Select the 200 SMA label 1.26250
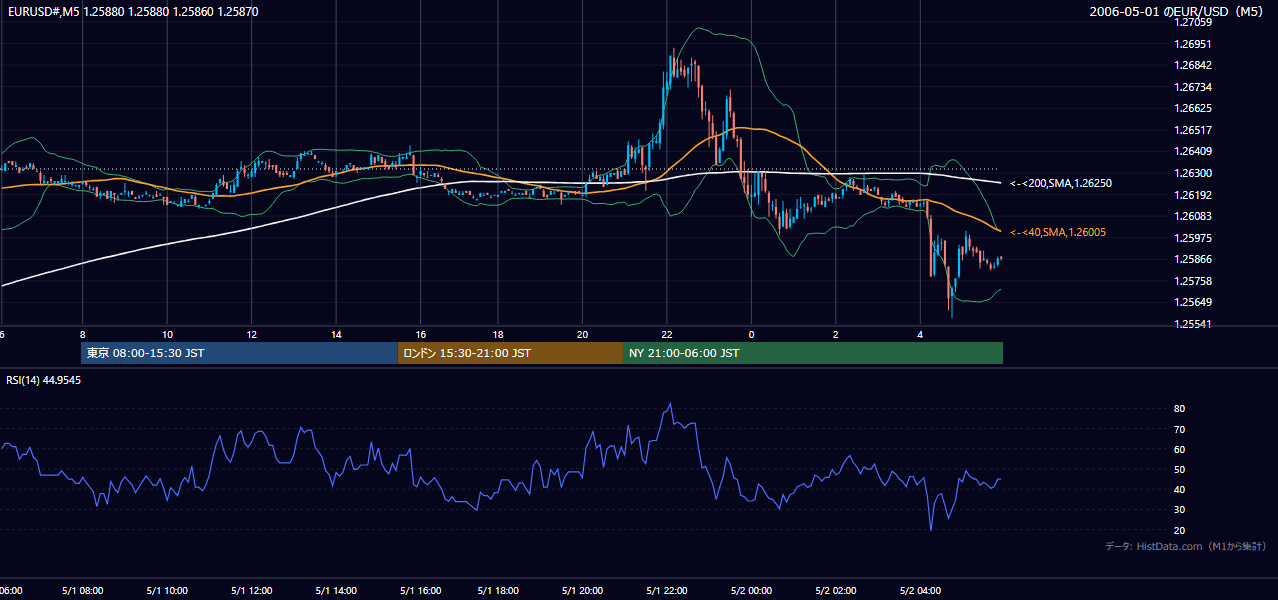This screenshot has height=600, width=1278. pos(1061,184)
